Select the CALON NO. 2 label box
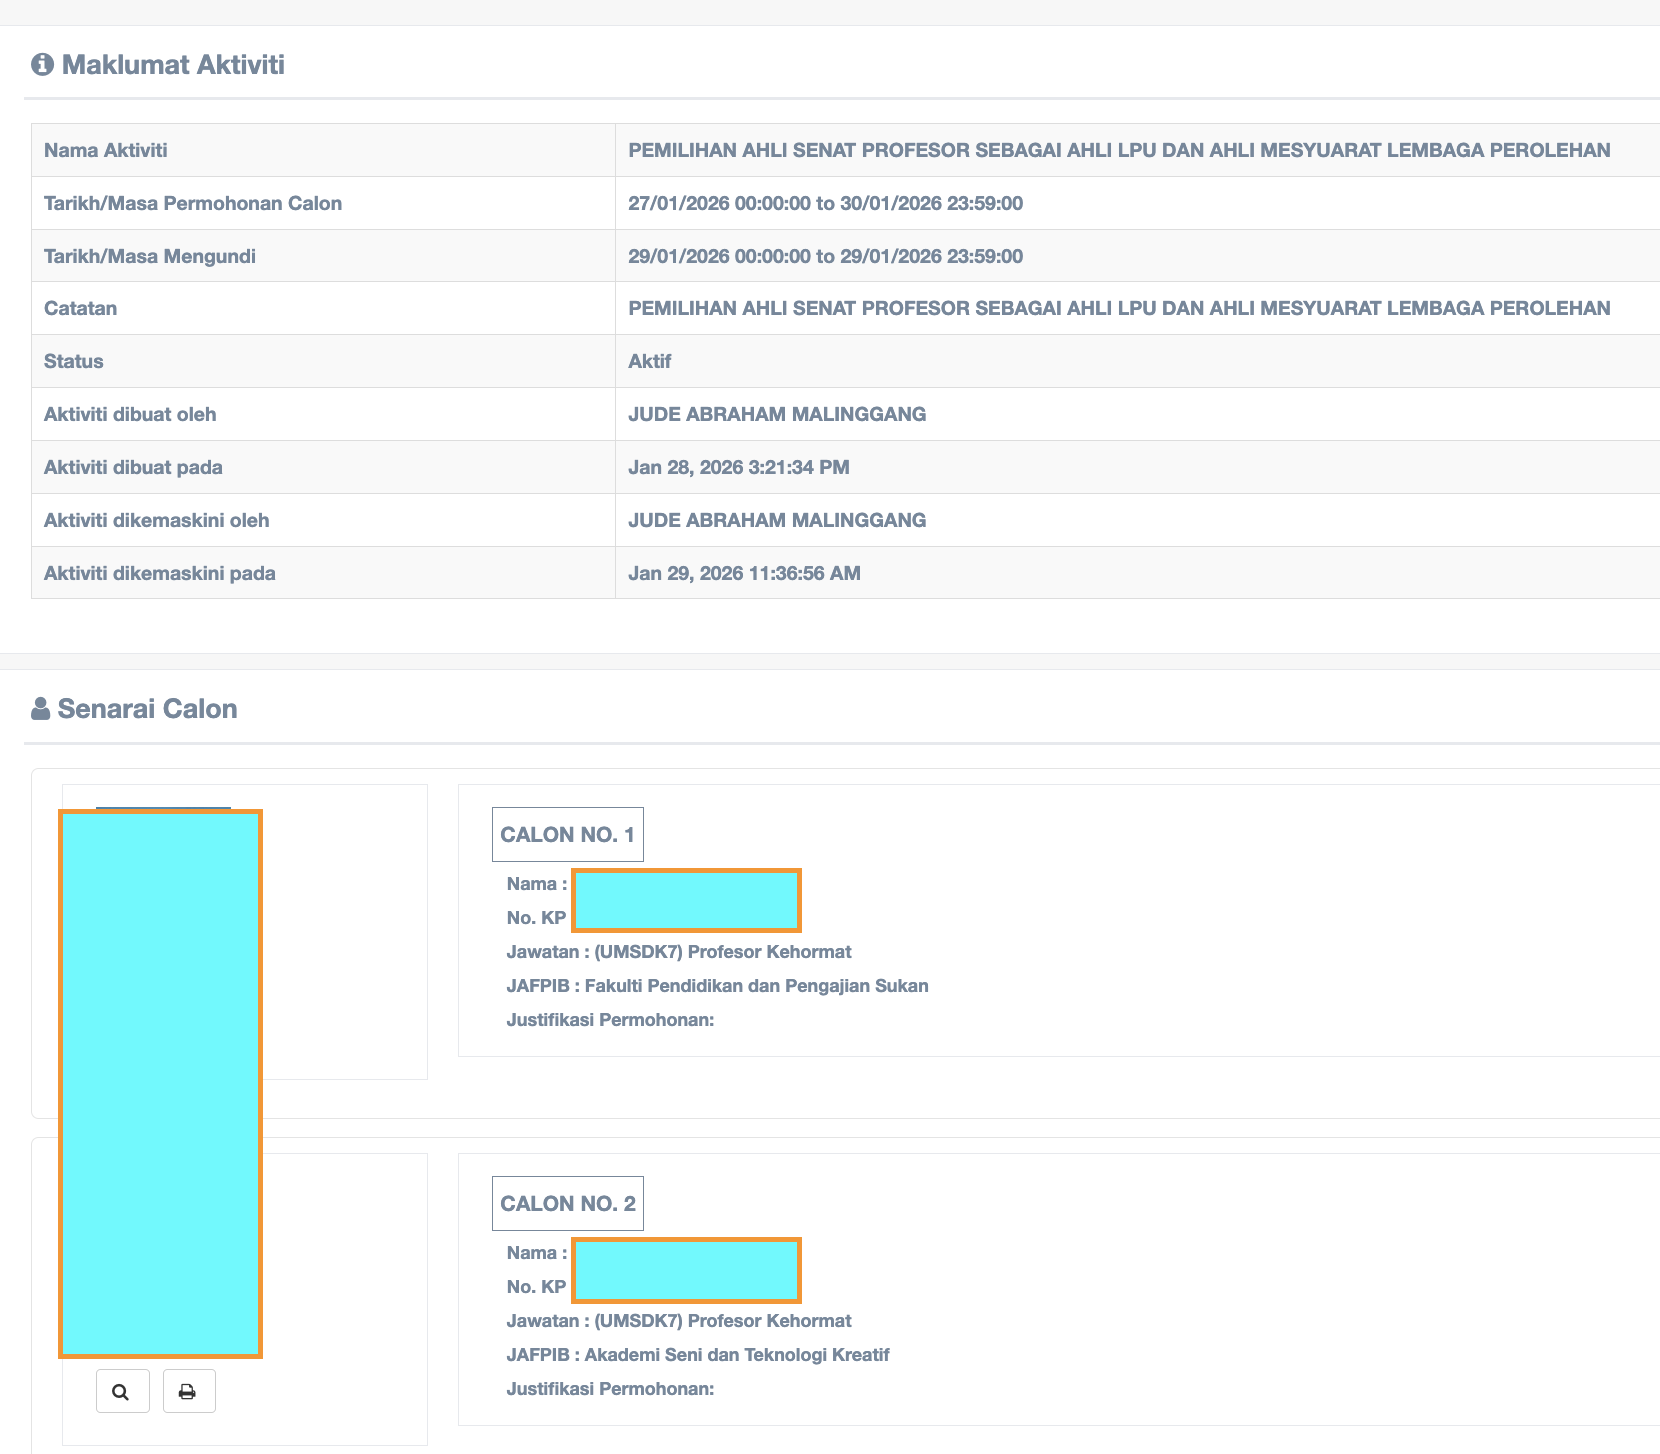 [x=567, y=1204]
